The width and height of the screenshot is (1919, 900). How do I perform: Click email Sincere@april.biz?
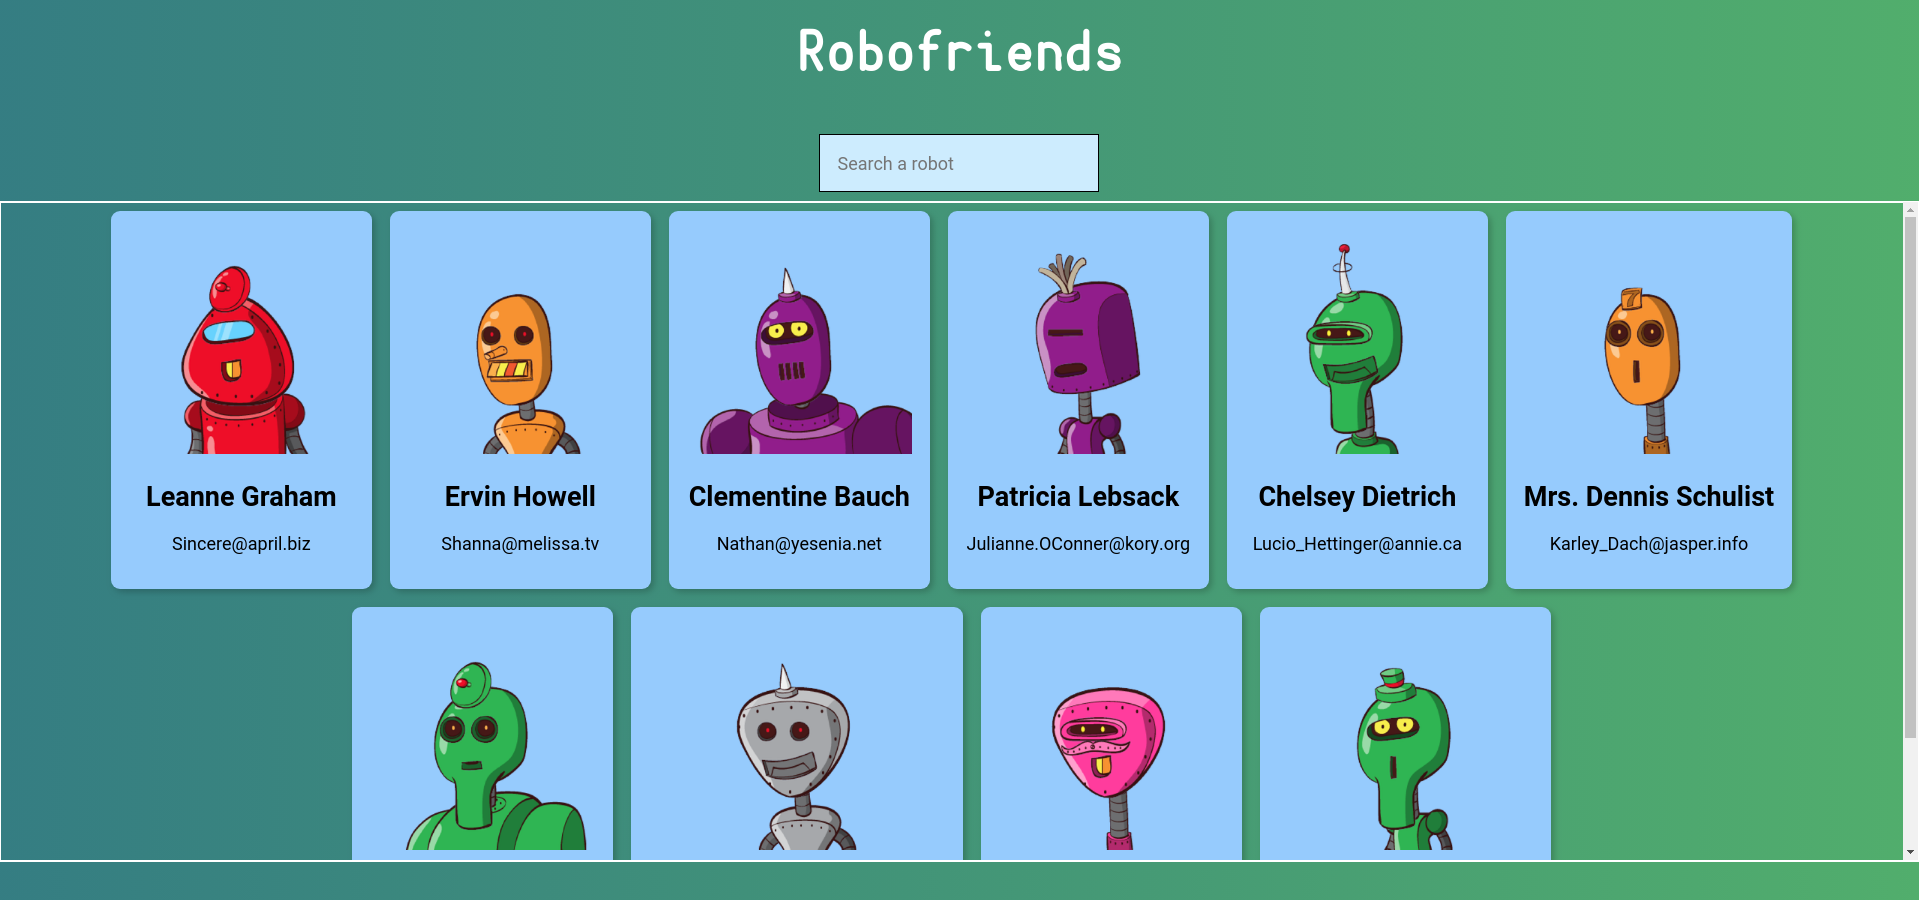(241, 544)
